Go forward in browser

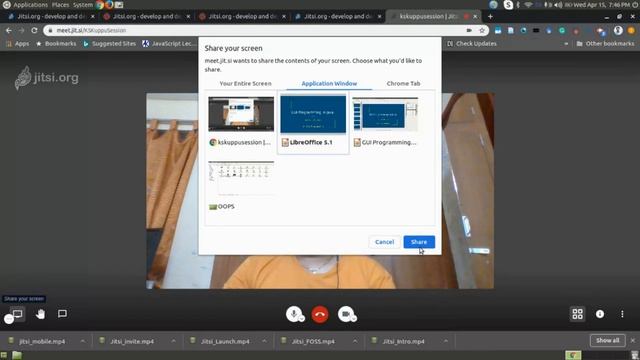pyautogui.click(x=21, y=30)
